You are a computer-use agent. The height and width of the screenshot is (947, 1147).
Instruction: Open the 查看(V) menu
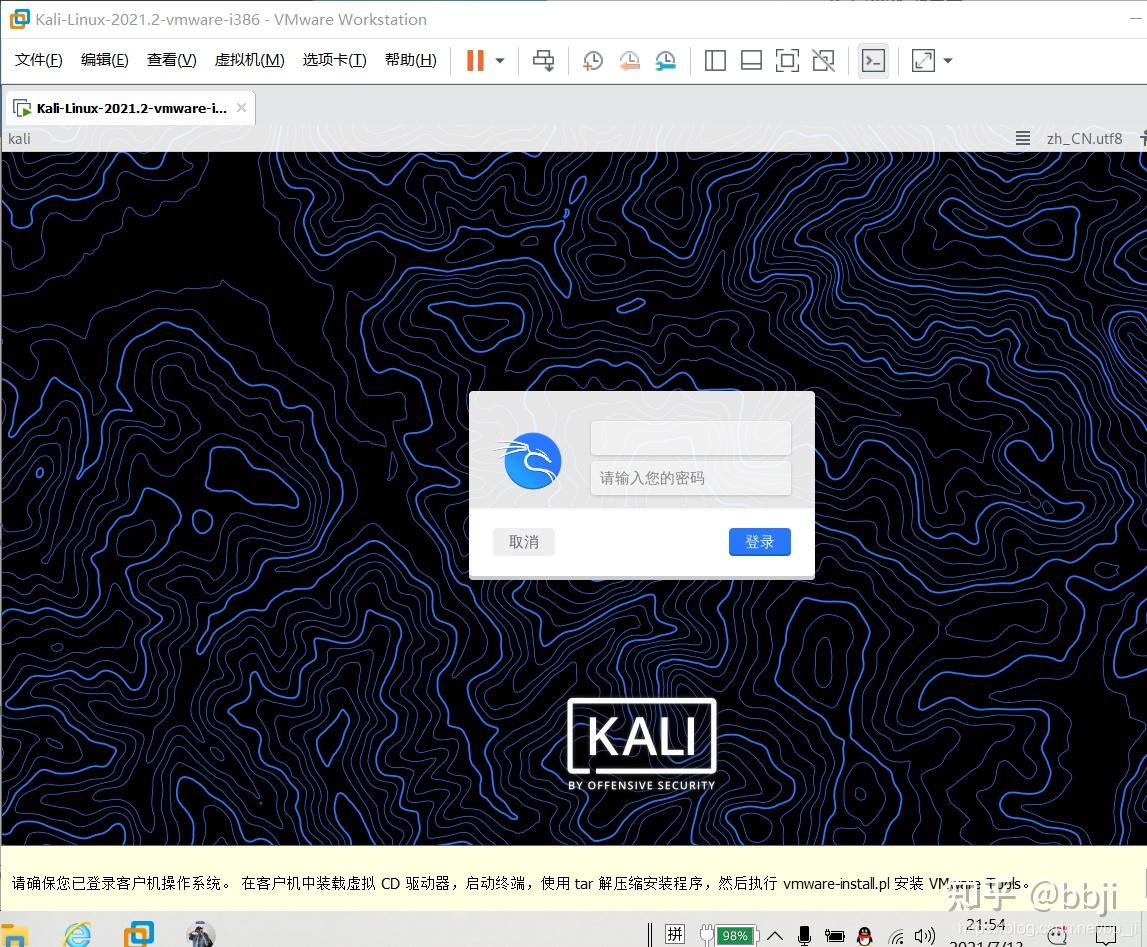point(171,60)
